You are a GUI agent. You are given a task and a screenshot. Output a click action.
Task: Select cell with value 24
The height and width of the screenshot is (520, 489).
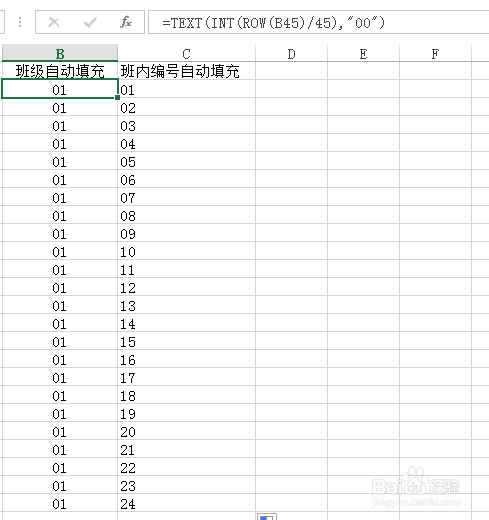click(x=187, y=504)
